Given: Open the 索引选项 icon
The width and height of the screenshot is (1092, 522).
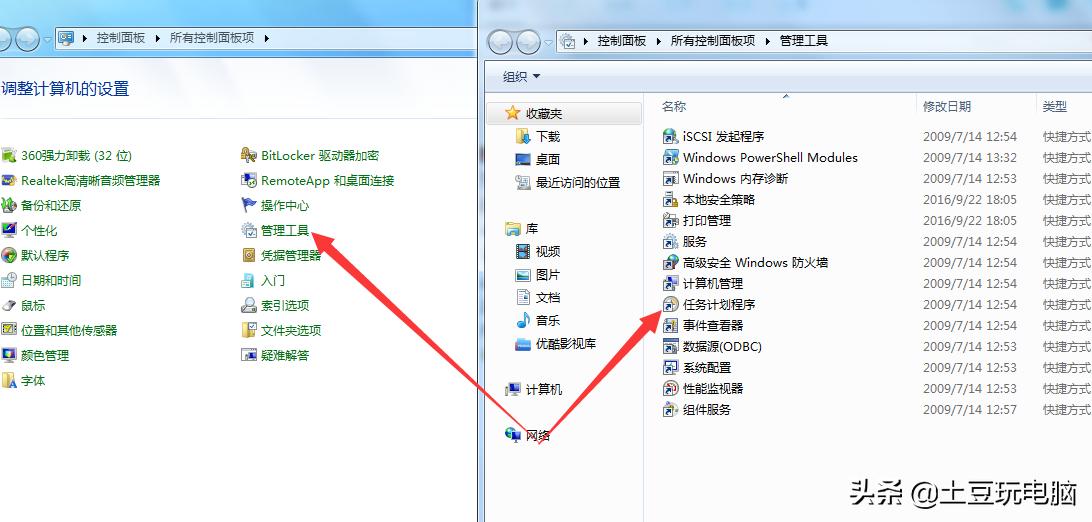Looking at the screenshot, I should click(x=249, y=306).
